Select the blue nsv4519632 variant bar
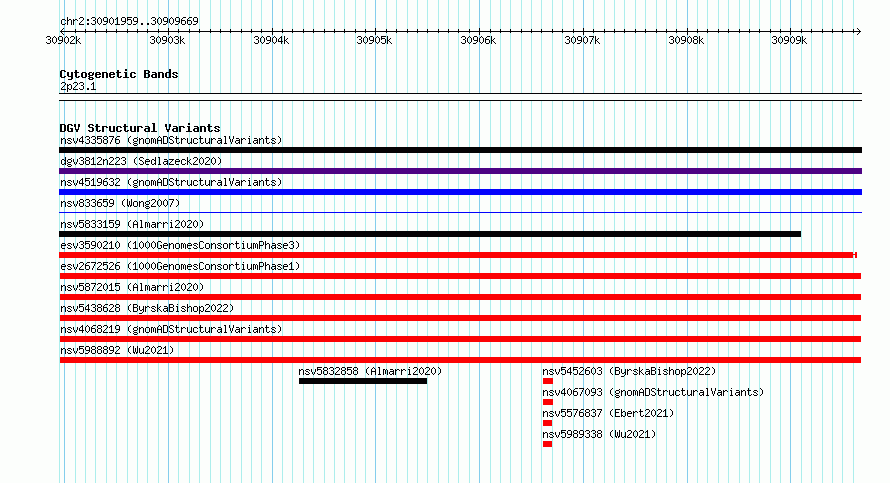 click(x=460, y=192)
